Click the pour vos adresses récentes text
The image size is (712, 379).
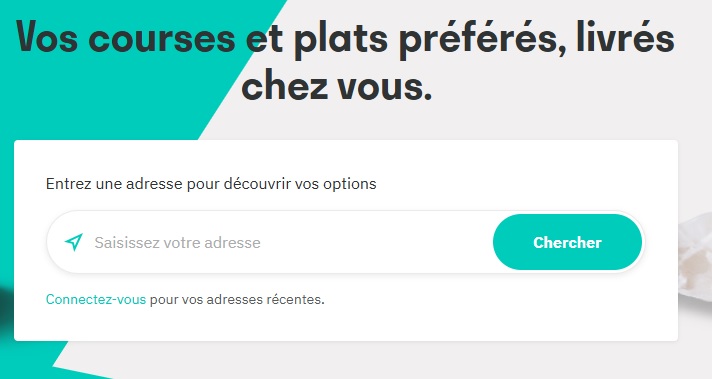pos(237,300)
